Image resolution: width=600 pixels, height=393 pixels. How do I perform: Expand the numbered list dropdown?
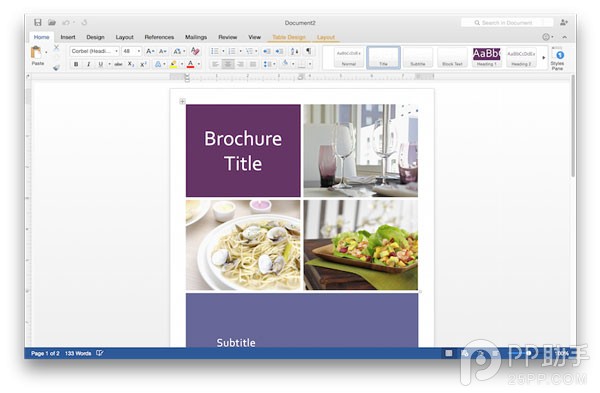[x=240, y=51]
